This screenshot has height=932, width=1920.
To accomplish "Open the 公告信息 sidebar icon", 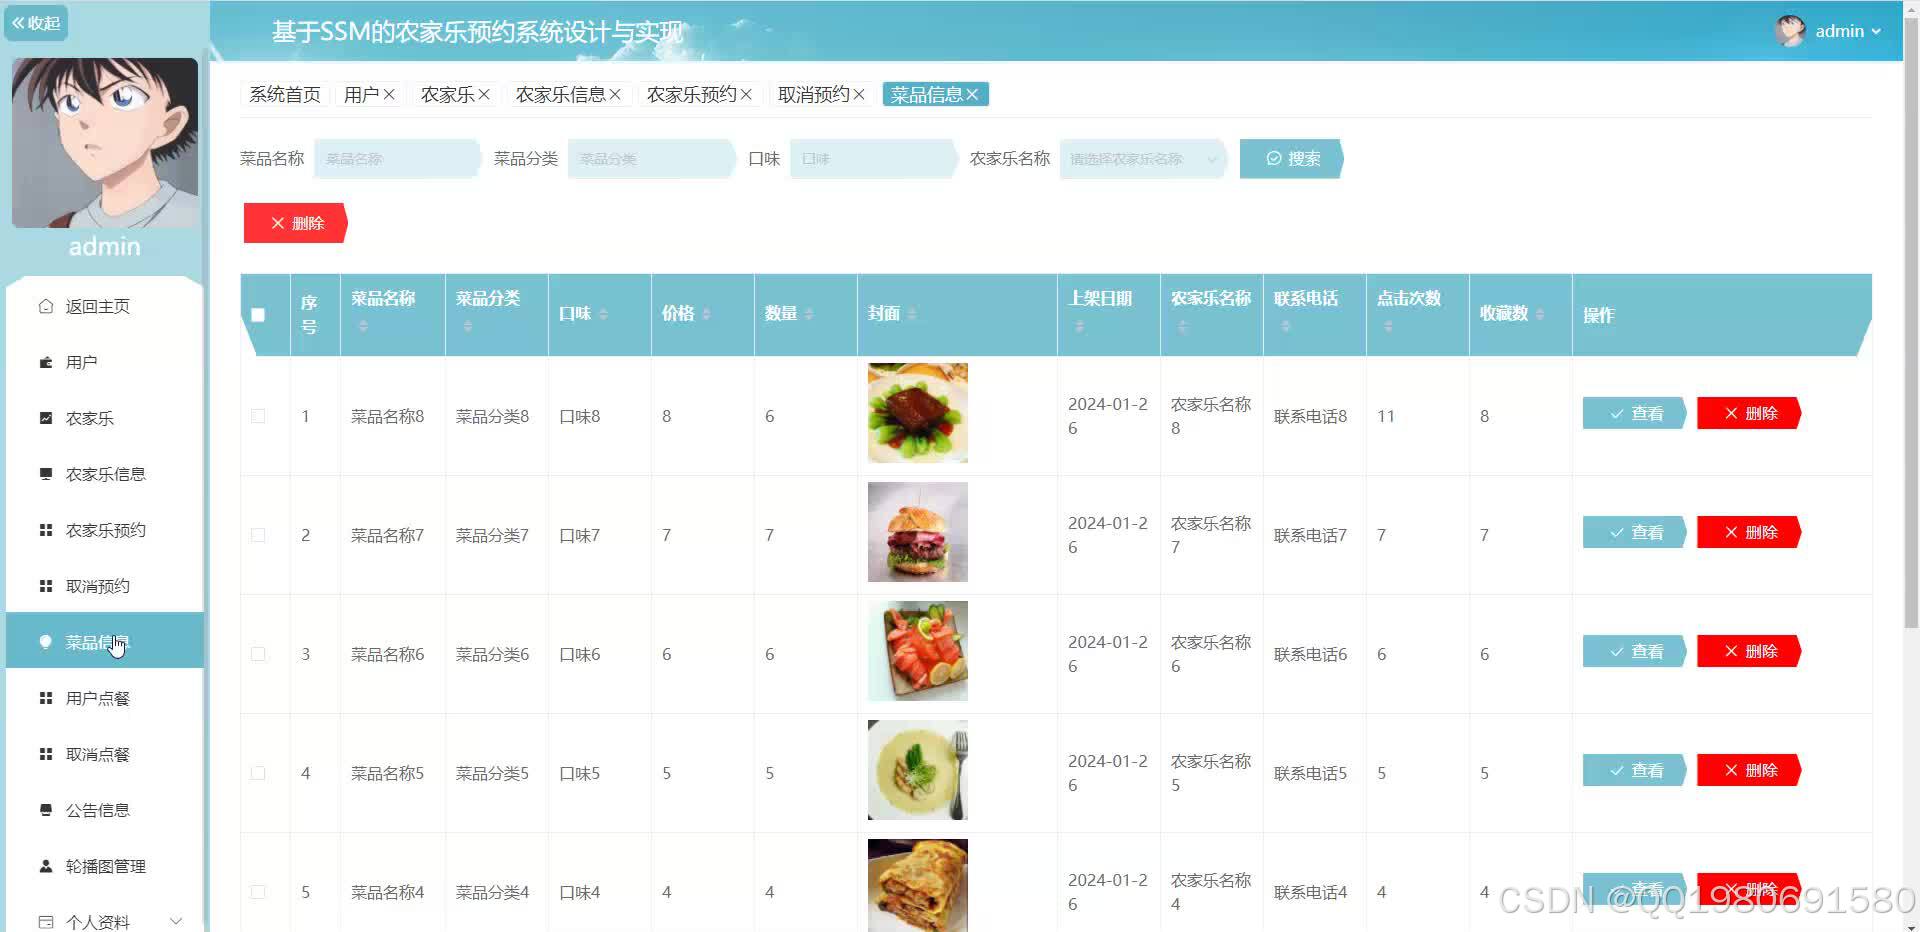I will (x=46, y=810).
